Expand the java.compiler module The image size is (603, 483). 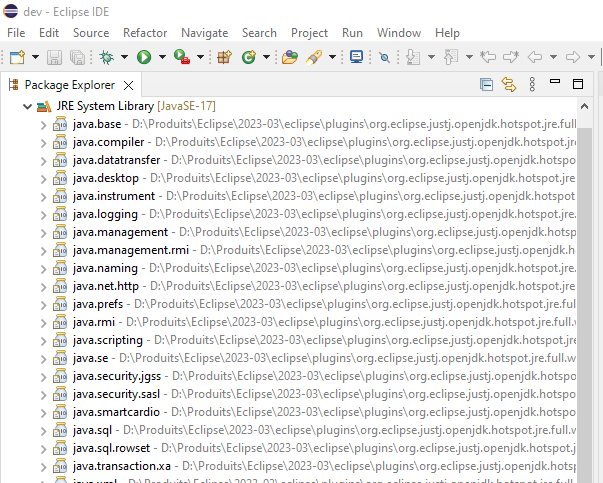tap(43, 143)
